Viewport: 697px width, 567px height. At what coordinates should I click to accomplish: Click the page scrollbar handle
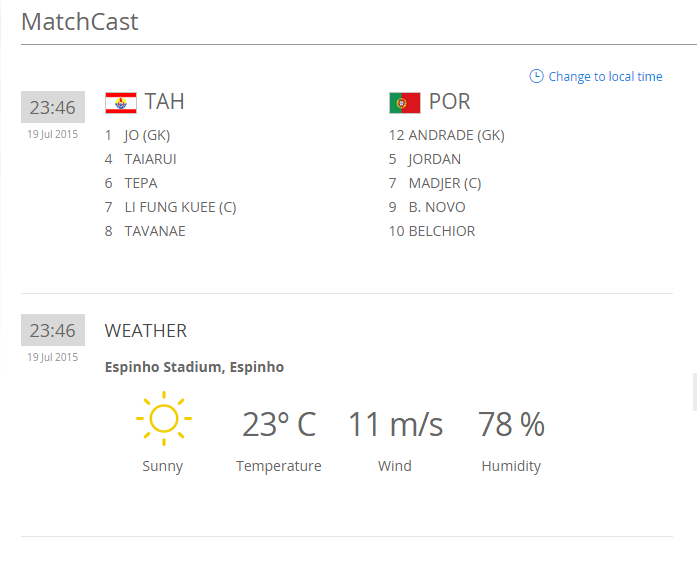[x=694, y=391]
